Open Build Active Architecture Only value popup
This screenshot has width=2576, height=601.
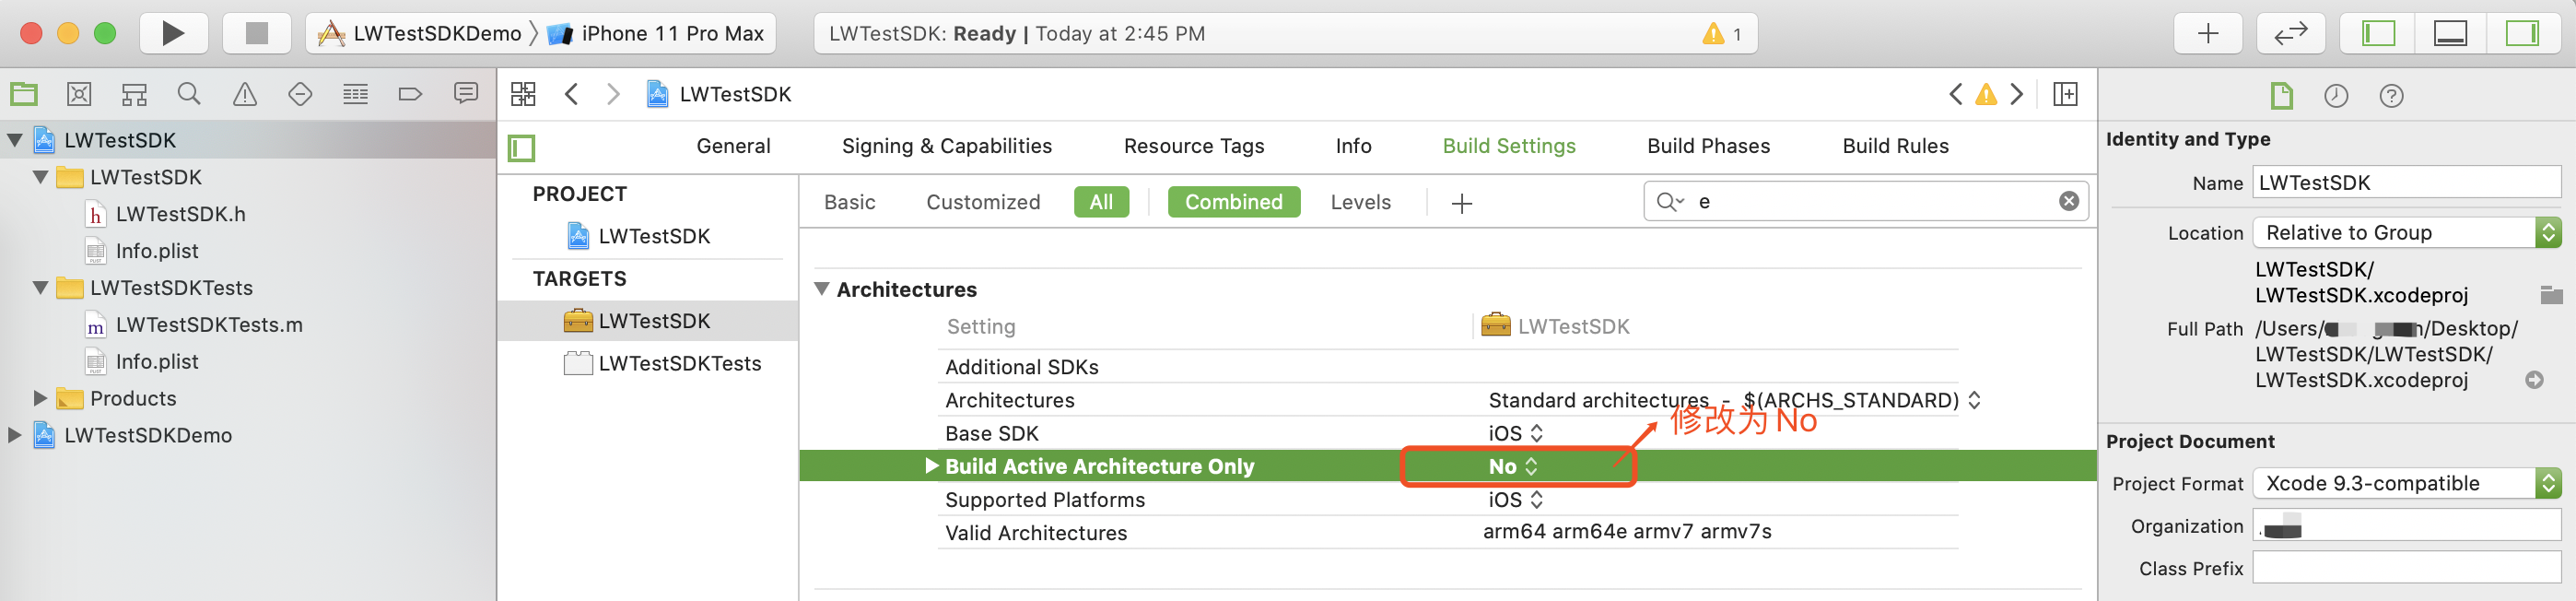[1513, 467]
